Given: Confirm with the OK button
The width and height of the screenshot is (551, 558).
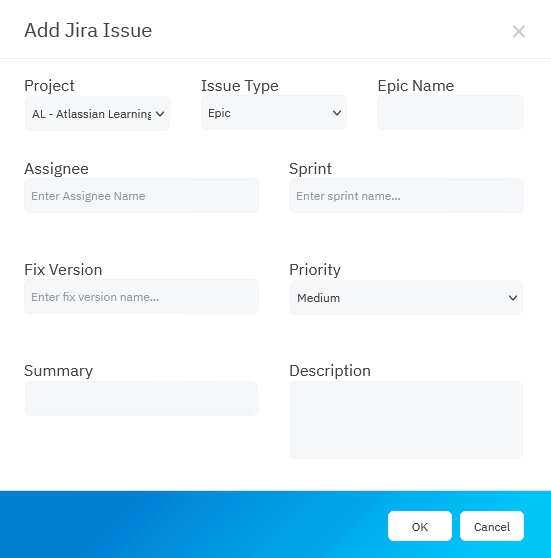Looking at the screenshot, I should tap(420, 526).
